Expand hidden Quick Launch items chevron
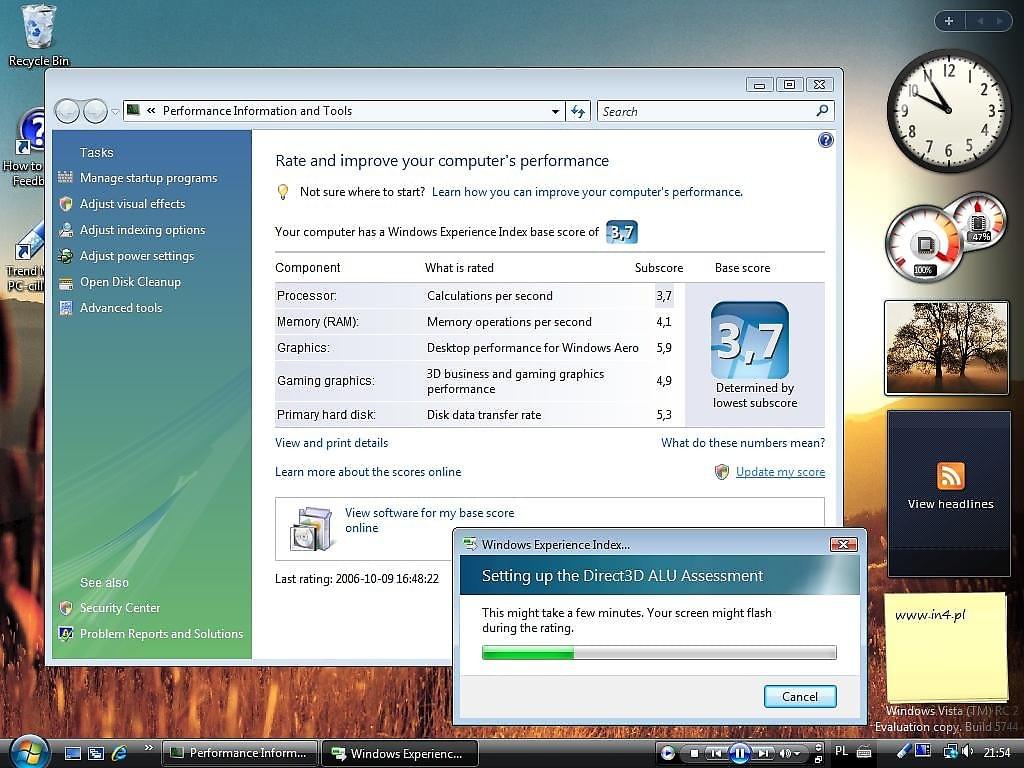1024x768 pixels. (x=149, y=748)
